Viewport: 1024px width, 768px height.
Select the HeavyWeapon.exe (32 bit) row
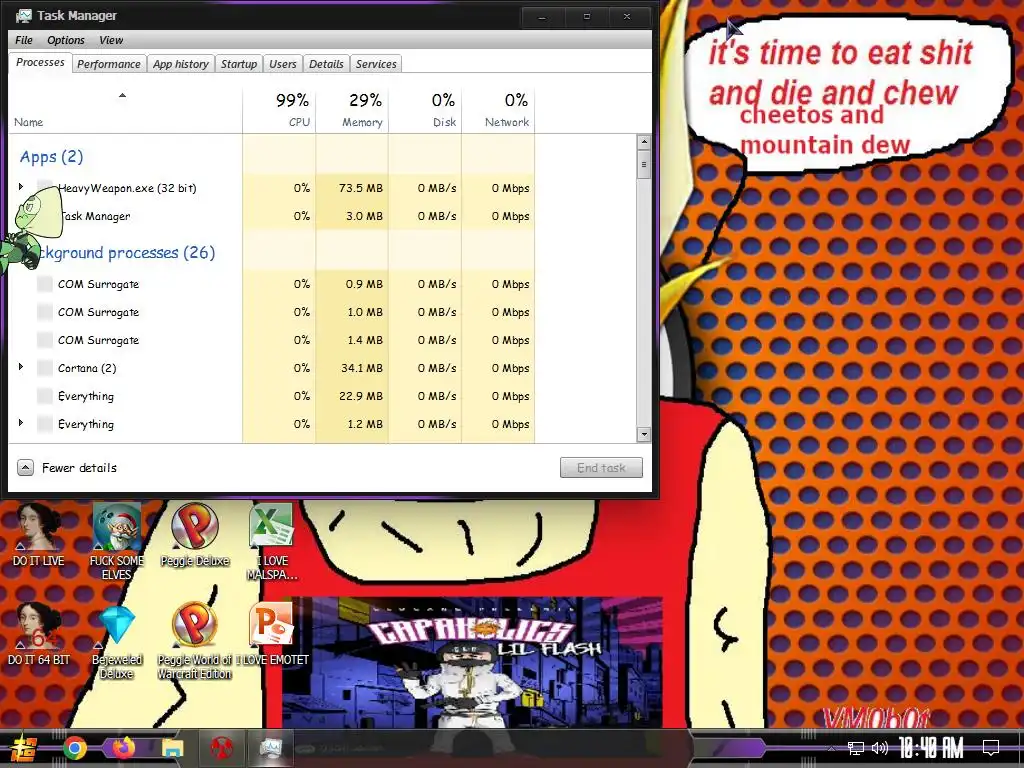point(272,188)
